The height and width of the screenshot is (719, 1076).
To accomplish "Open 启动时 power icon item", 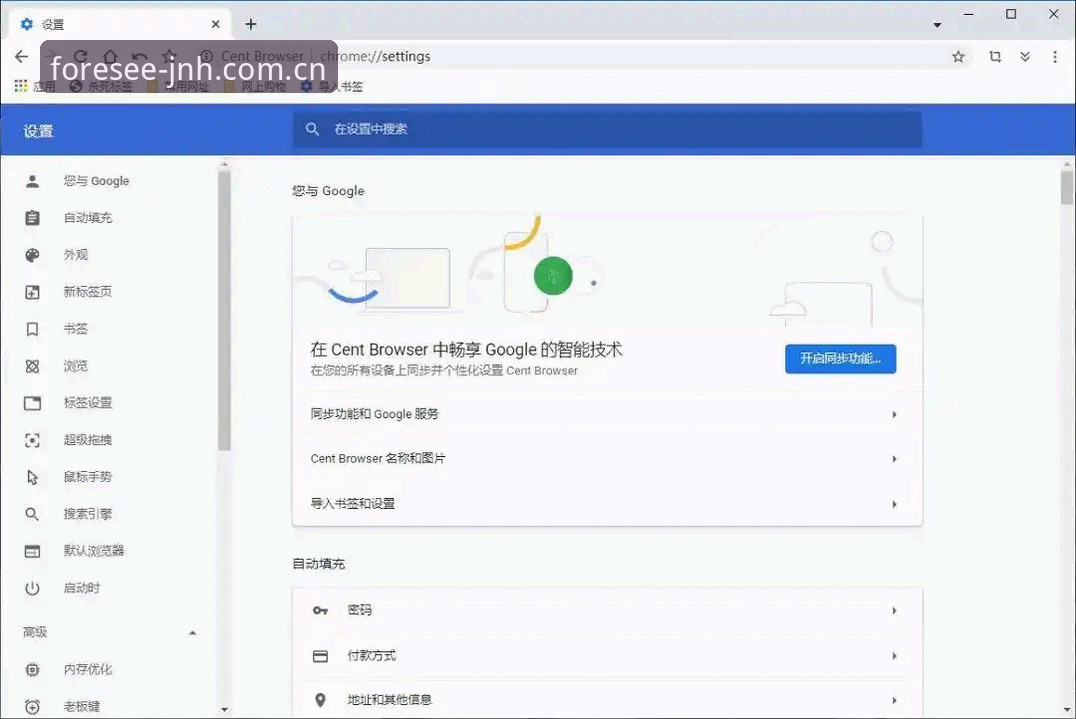I will pos(32,588).
